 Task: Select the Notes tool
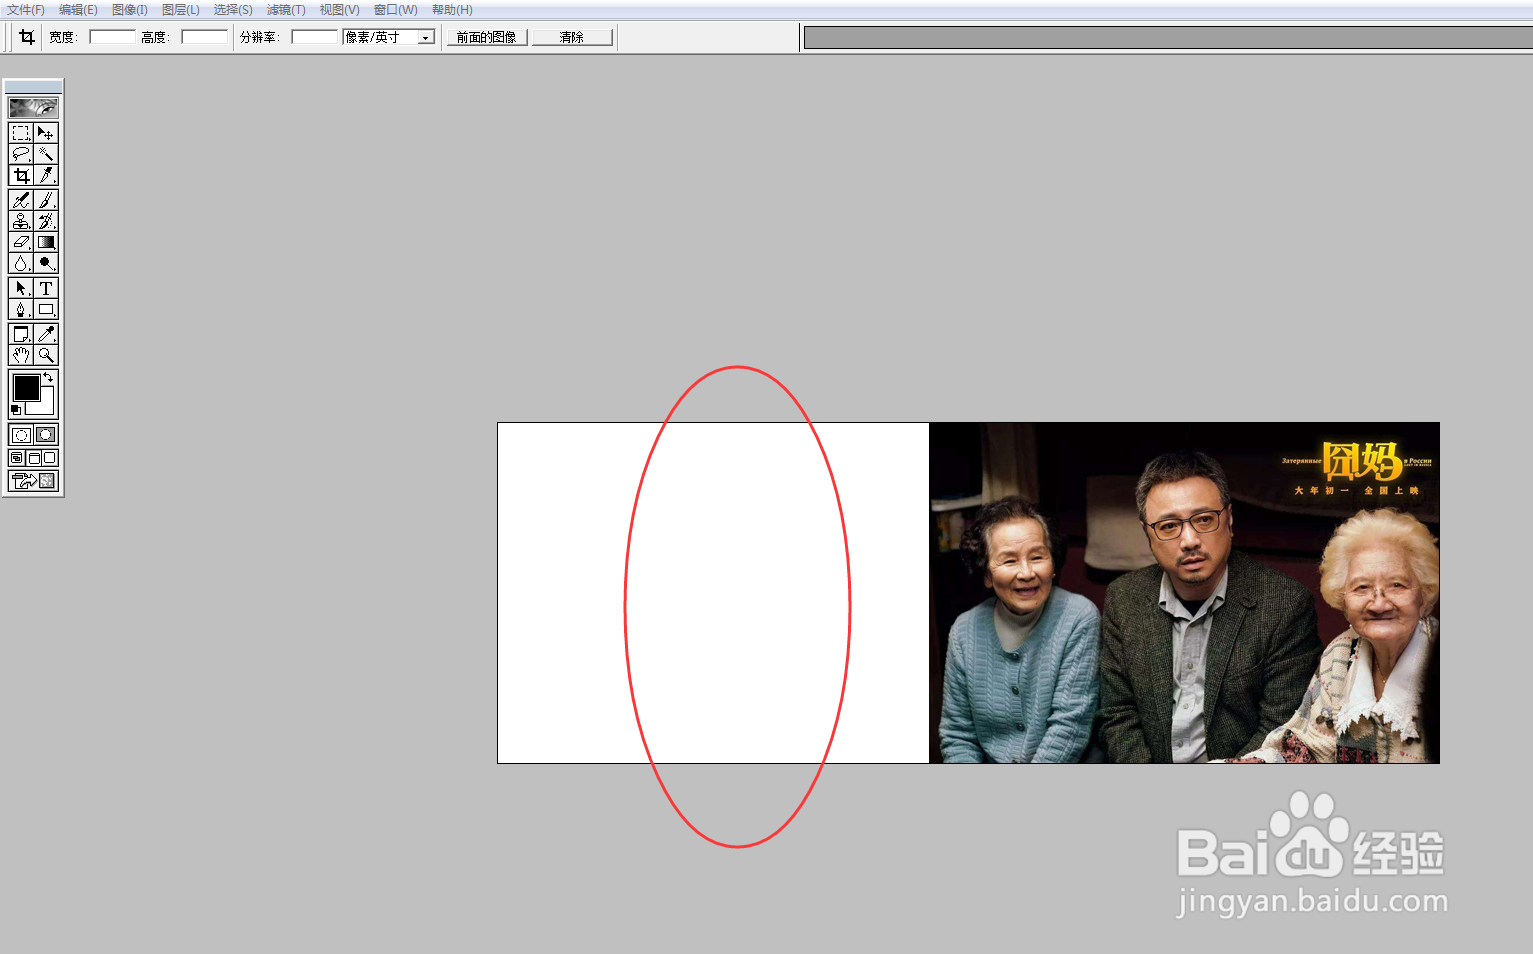coord(21,334)
